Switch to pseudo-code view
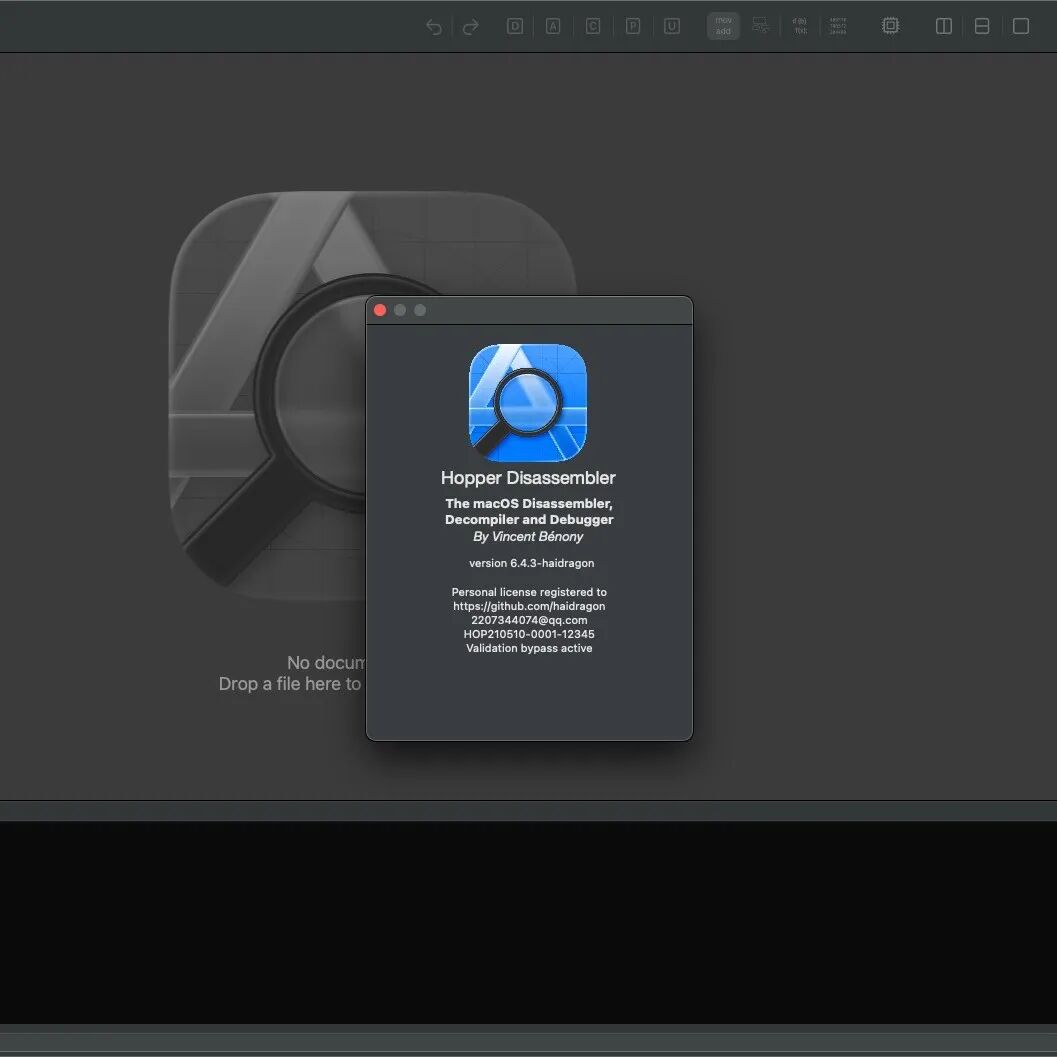This screenshot has width=1057, height=1057. pyautogui.click(x=800, y=26)
